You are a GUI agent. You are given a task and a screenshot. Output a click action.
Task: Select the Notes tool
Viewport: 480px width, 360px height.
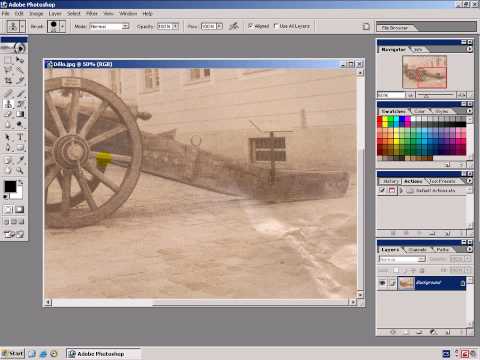point(8,160)
